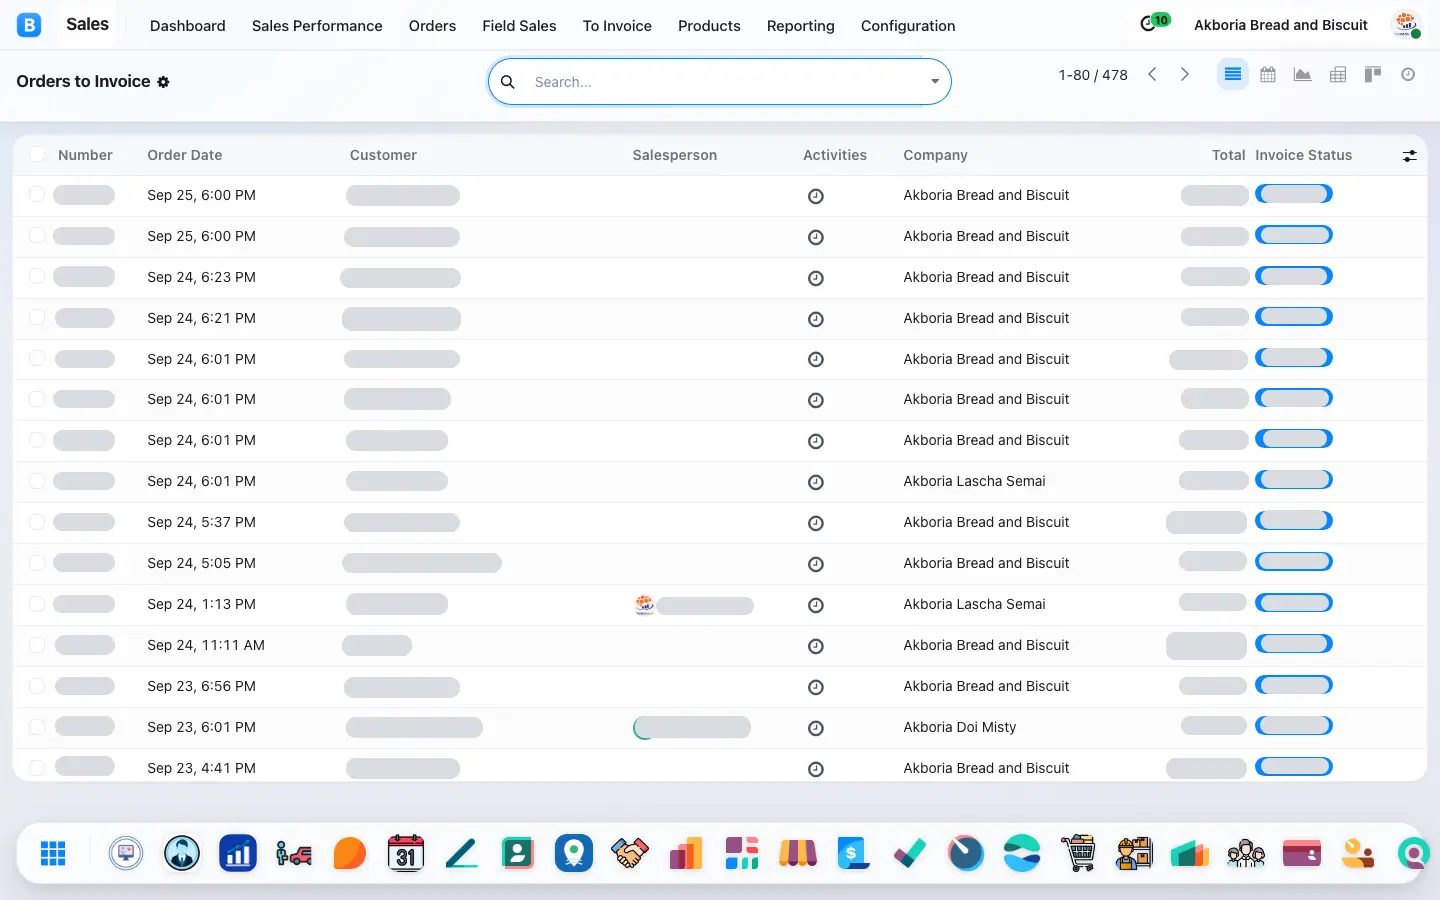This screenshot has width=1440, height=900.
Task: Open the handshake CRM app in the dock
Action: pos(630,853)
